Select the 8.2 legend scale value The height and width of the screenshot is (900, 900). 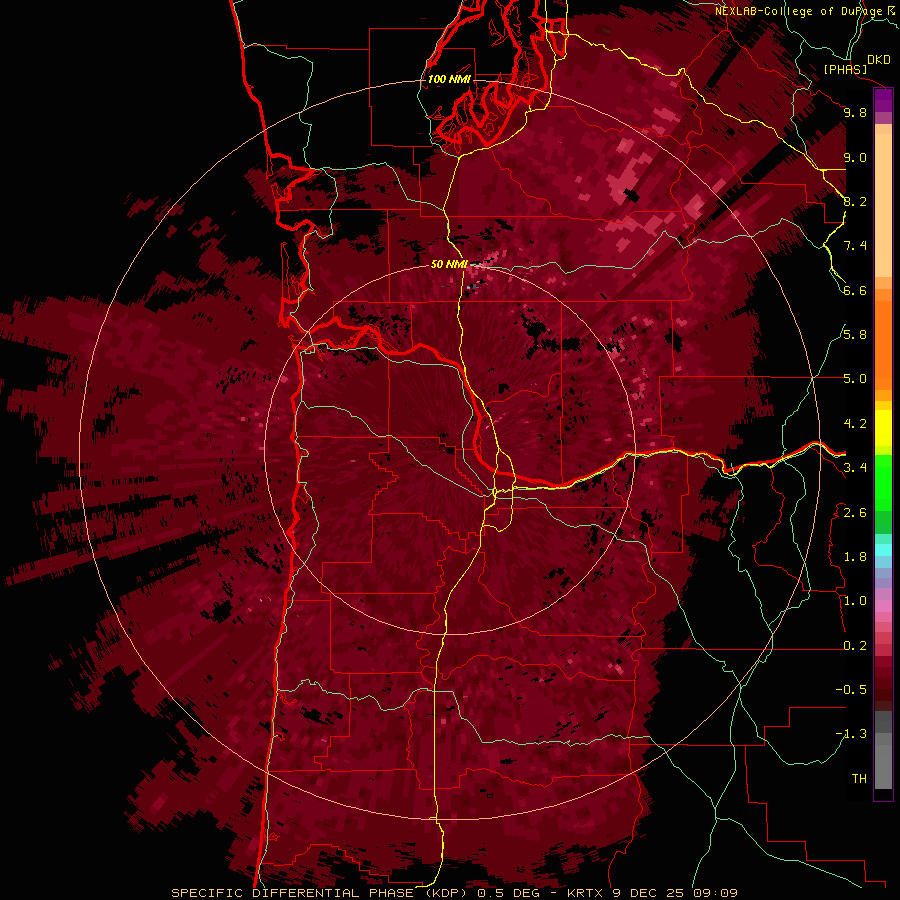click(855, 201)
